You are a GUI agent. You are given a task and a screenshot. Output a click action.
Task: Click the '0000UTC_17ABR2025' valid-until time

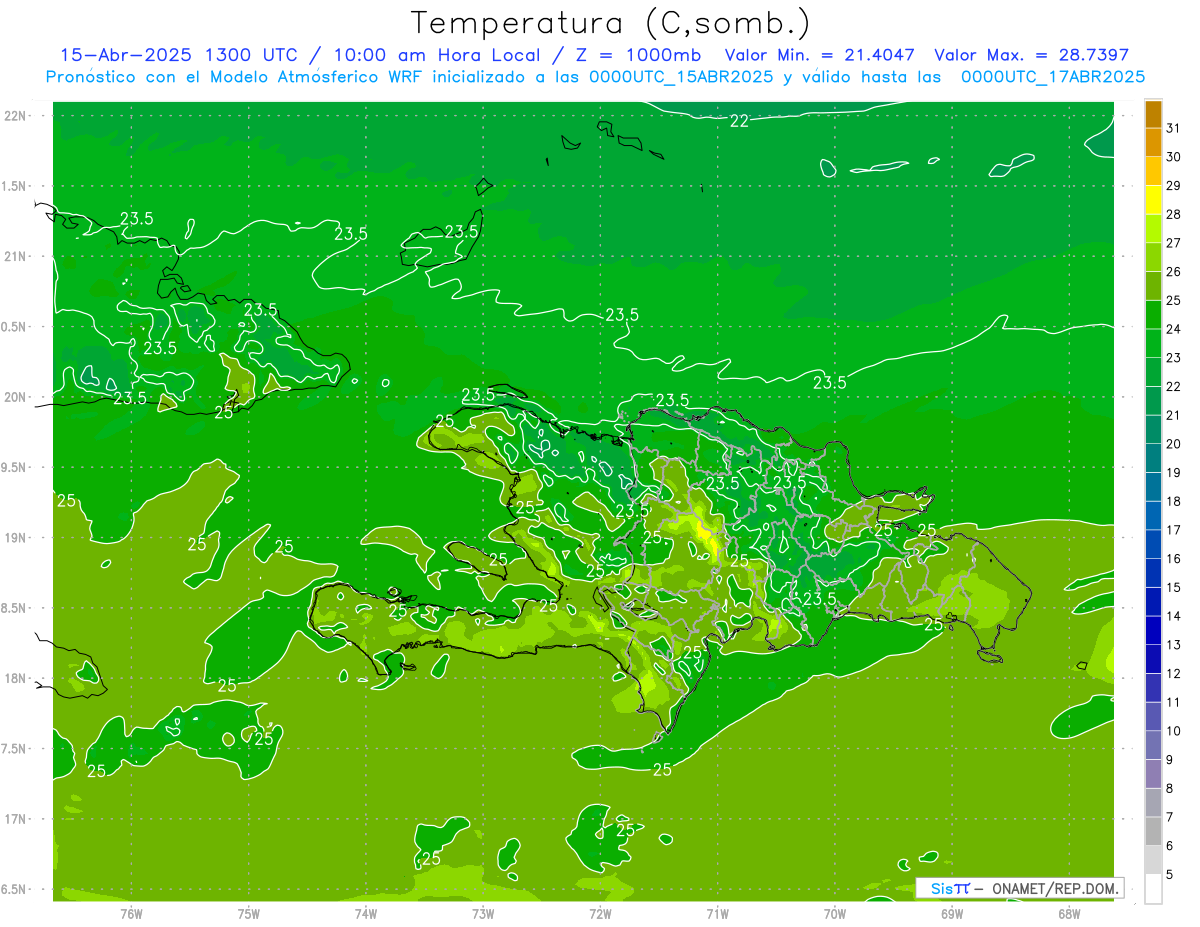pos(1053,76)
